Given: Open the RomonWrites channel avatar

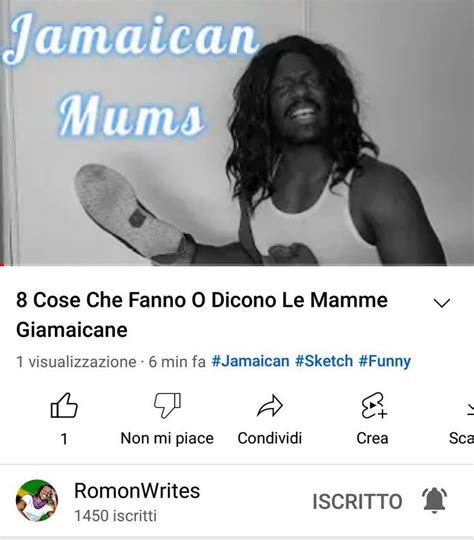Looking at the screenshot, I should click(x=37, y=500).
